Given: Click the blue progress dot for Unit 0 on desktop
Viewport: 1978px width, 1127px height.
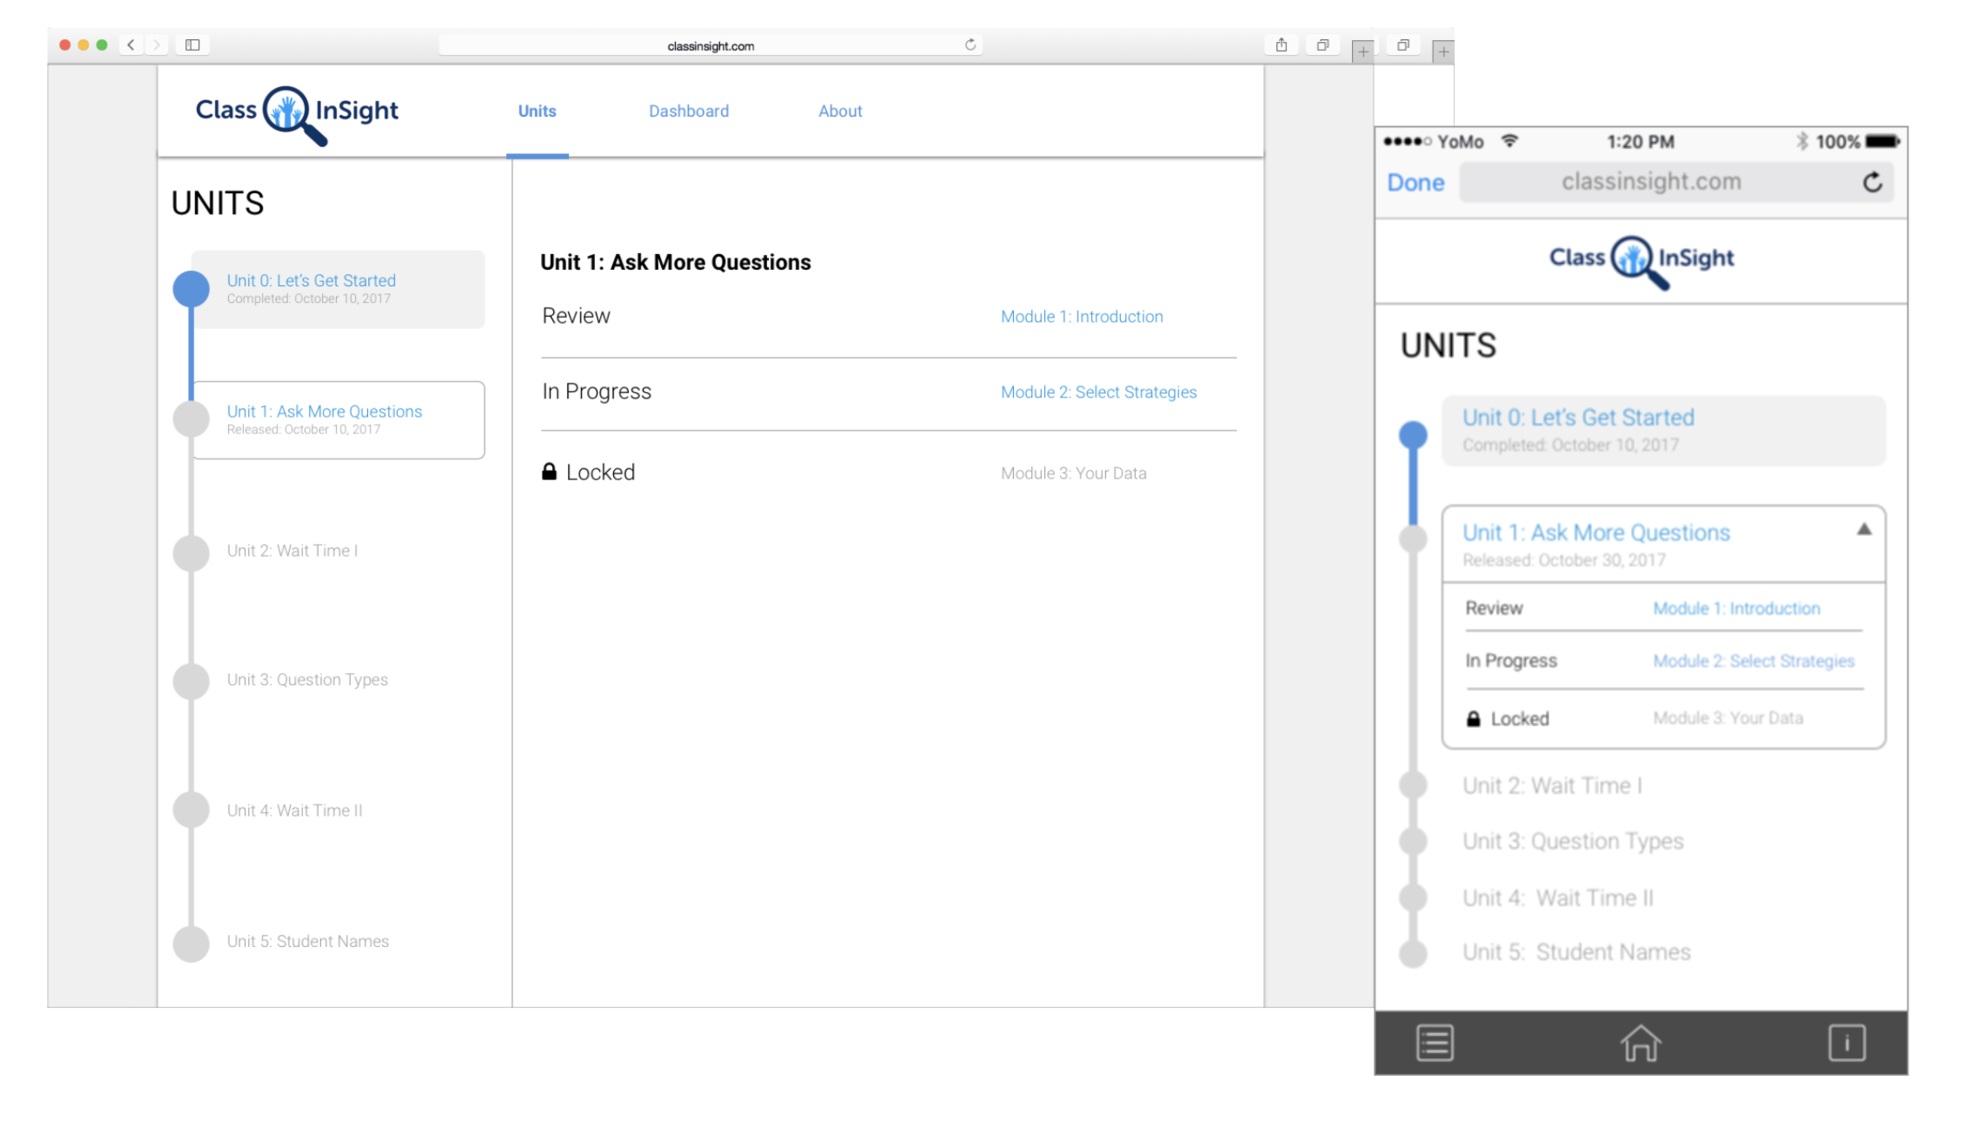Looking at the screenshot, I should point(191,289).
